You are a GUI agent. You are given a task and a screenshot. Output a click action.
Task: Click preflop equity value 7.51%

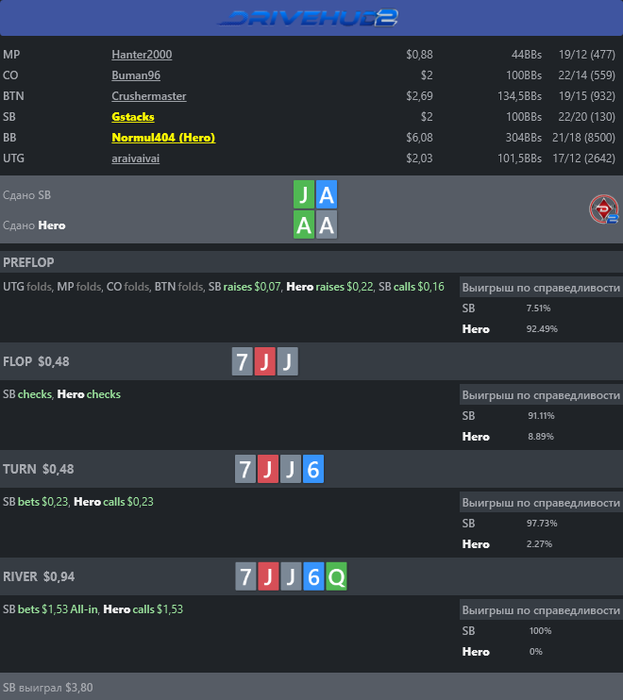point(538,308)
